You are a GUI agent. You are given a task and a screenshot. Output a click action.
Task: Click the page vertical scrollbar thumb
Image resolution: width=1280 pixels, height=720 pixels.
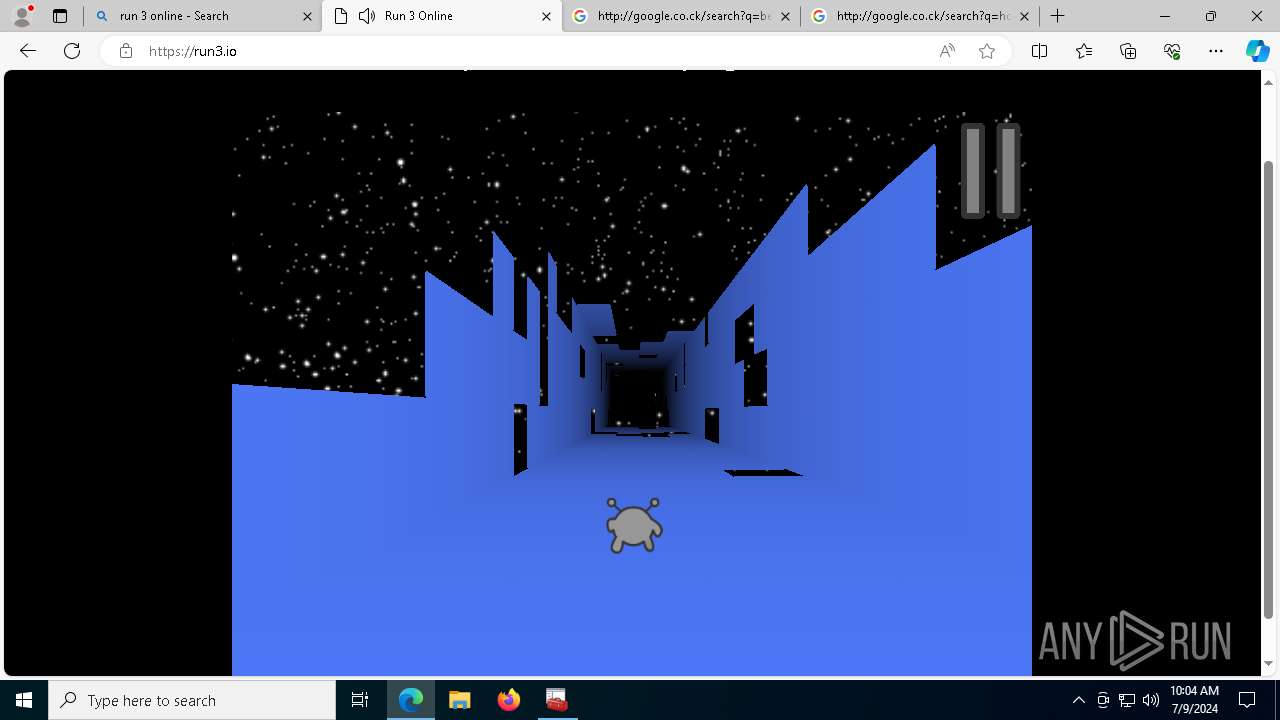[x=1270, y=389]
